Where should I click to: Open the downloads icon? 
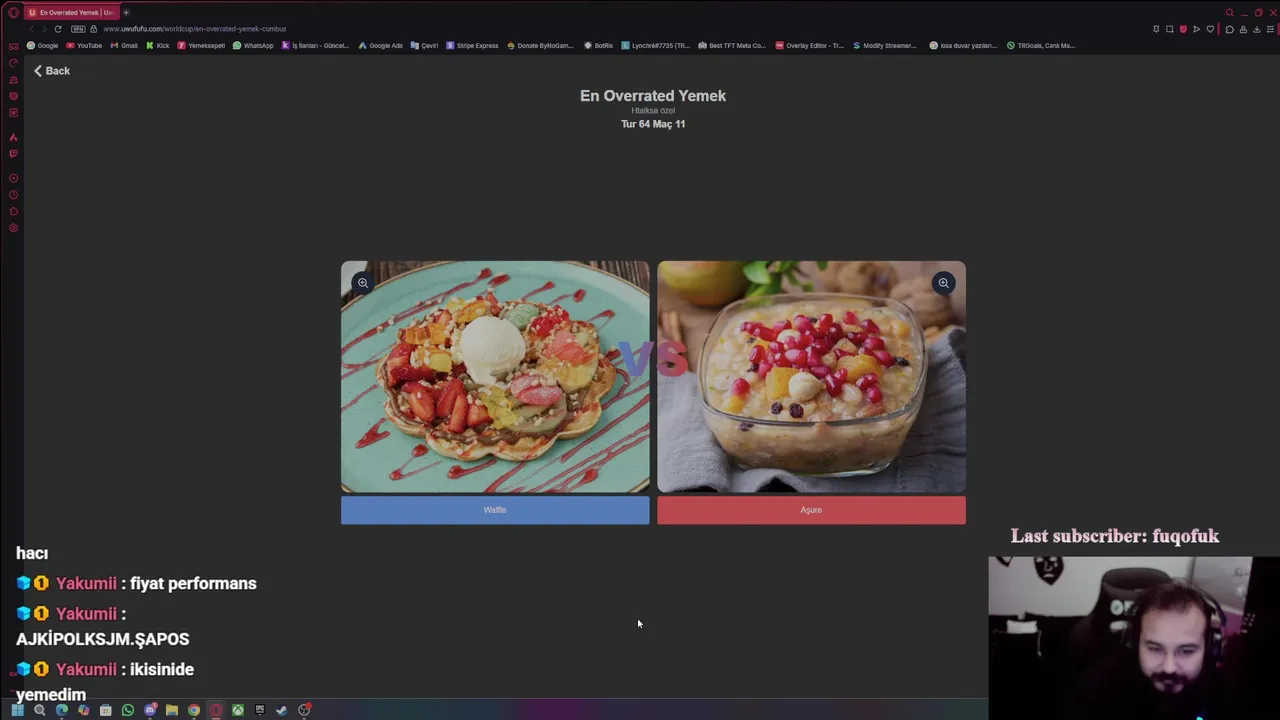[x=1257, y=29]
